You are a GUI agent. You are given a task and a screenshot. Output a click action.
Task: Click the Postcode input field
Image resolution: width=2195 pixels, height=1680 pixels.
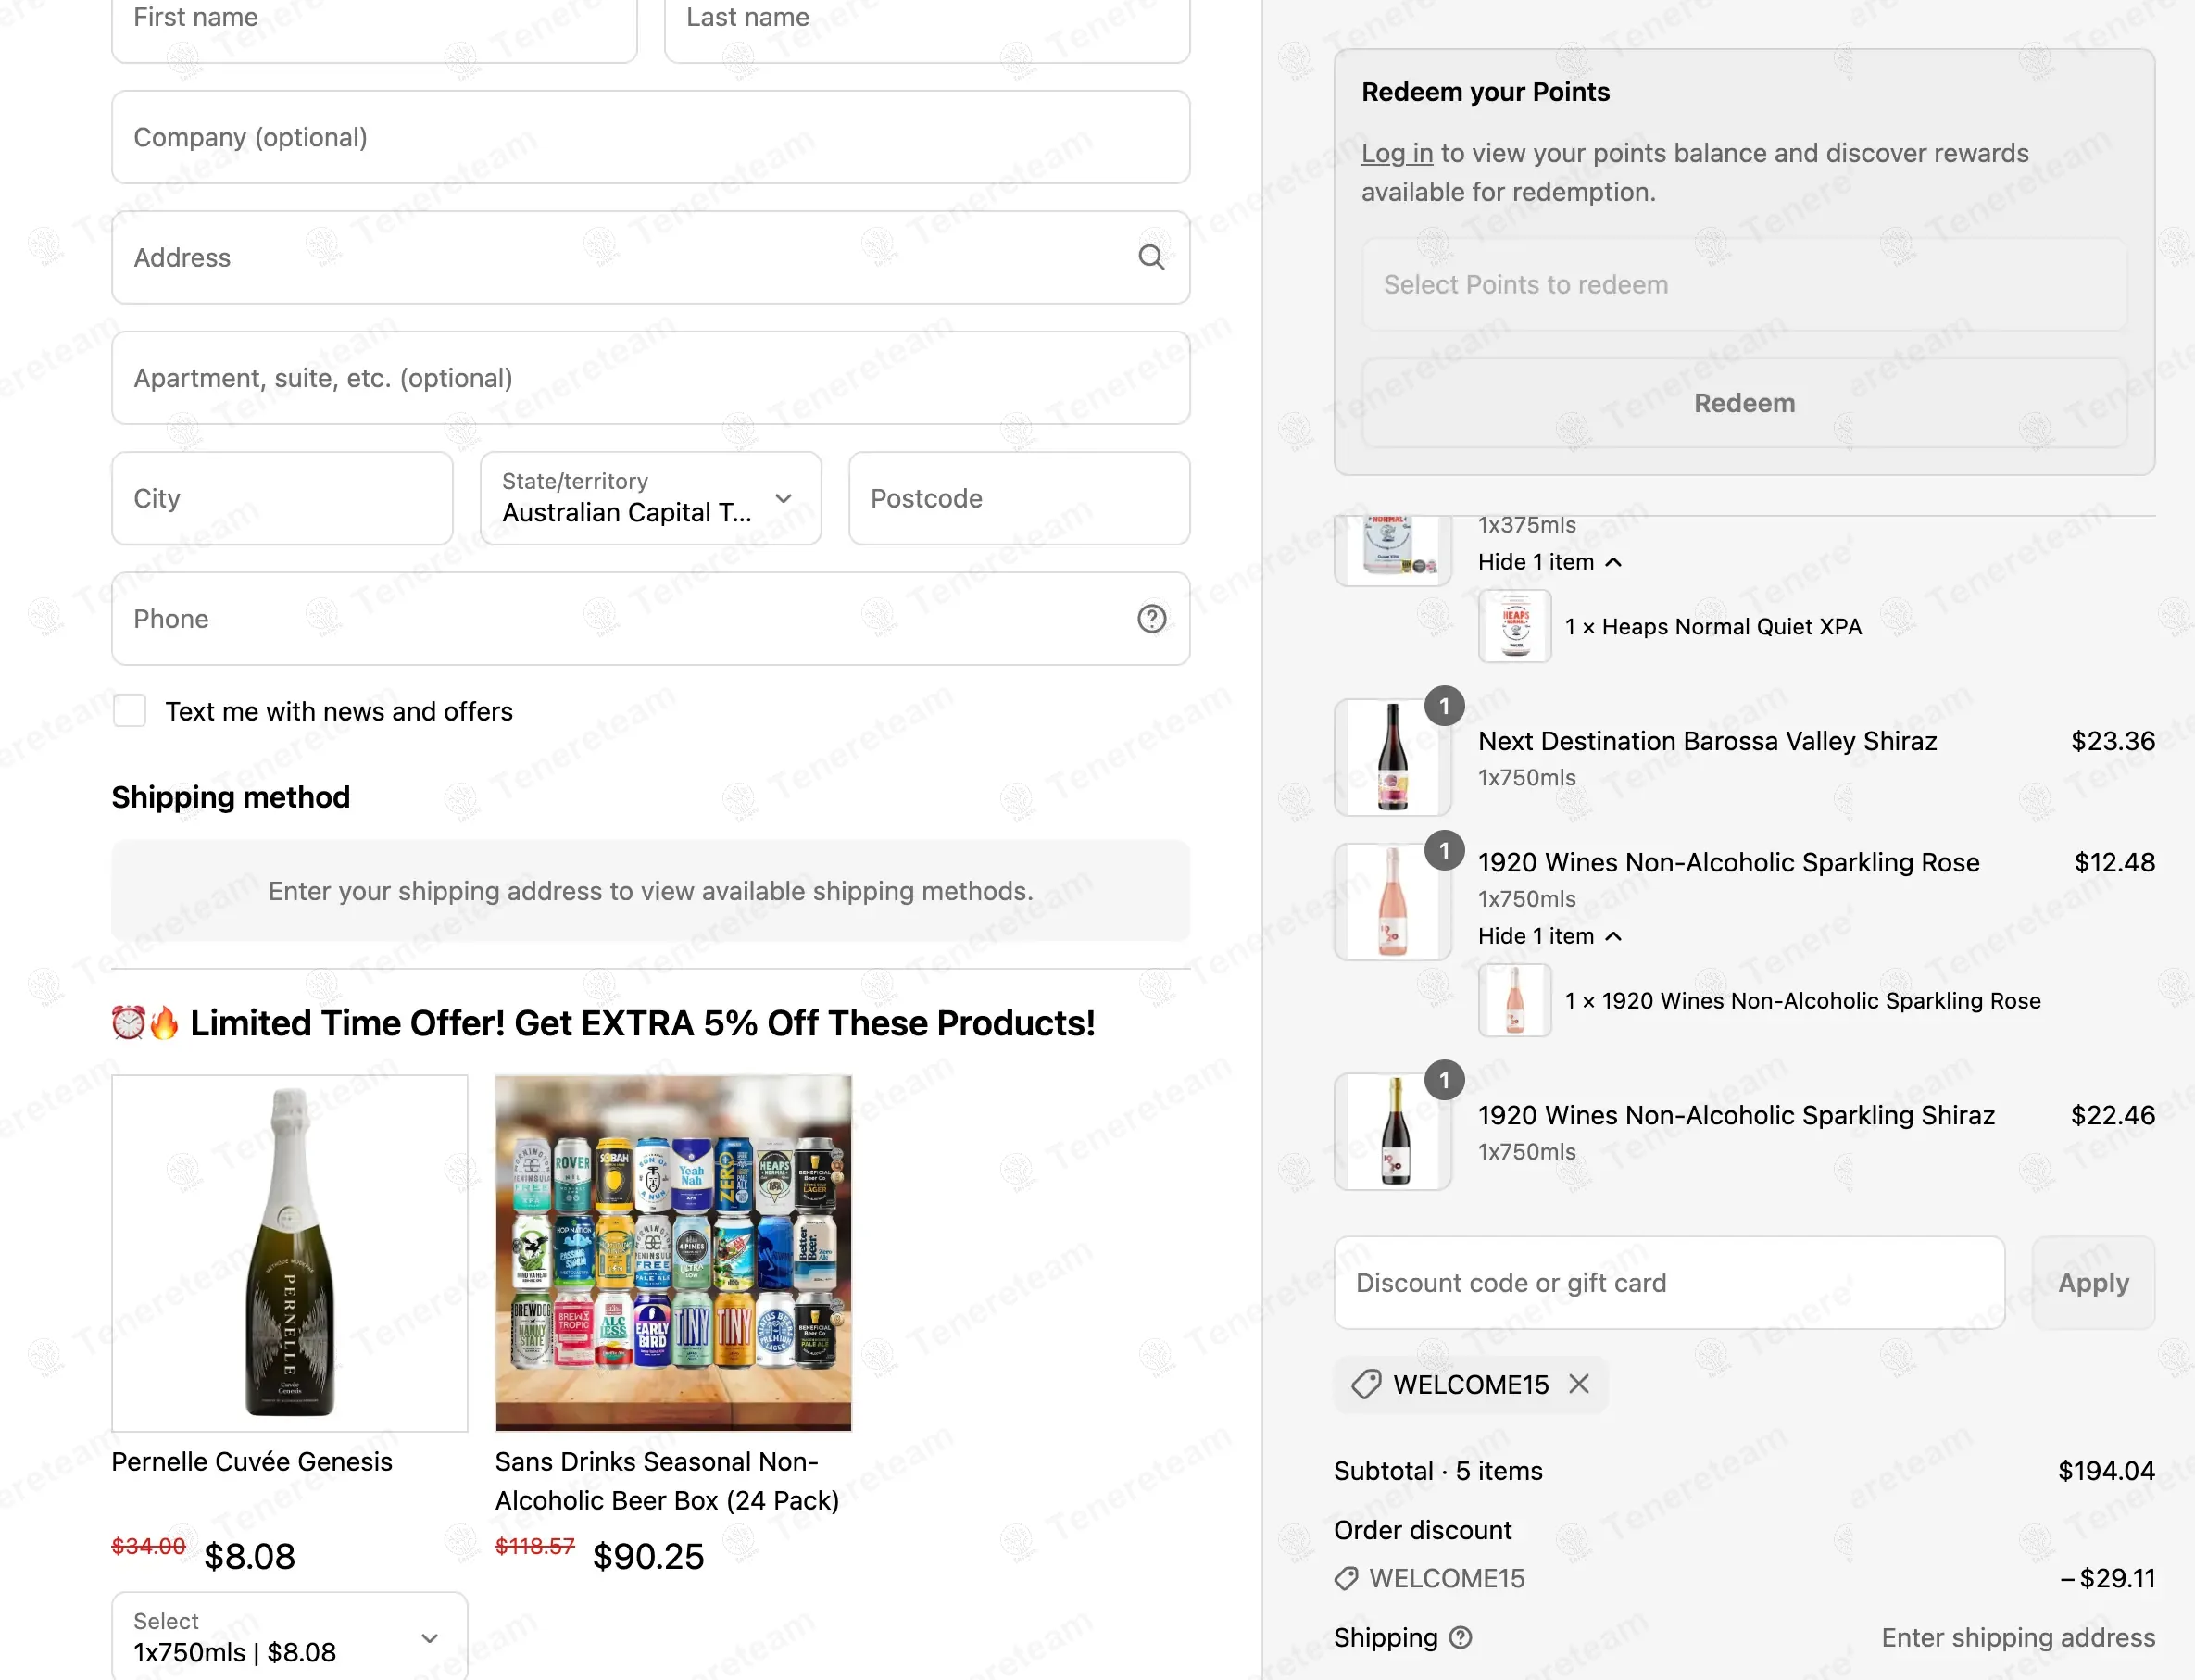[x=1018, y=498]
